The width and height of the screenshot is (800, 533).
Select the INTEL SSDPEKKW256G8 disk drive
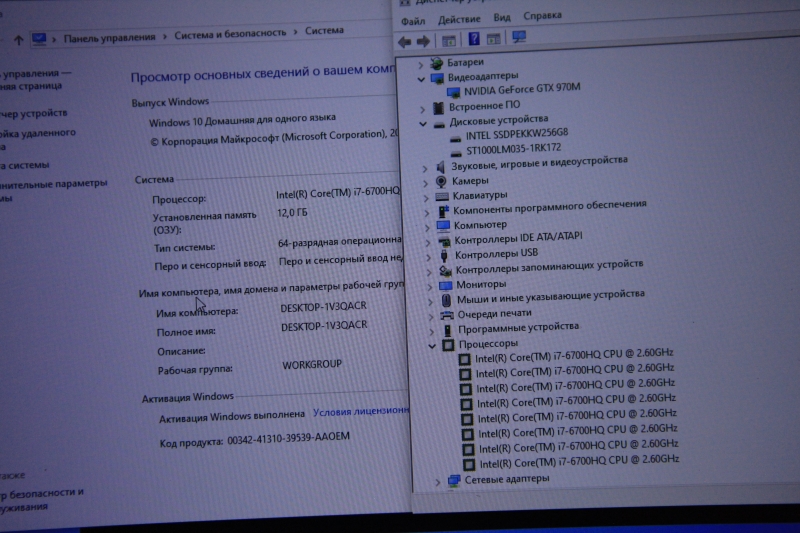pyautogui.click(x=516, y=134)
